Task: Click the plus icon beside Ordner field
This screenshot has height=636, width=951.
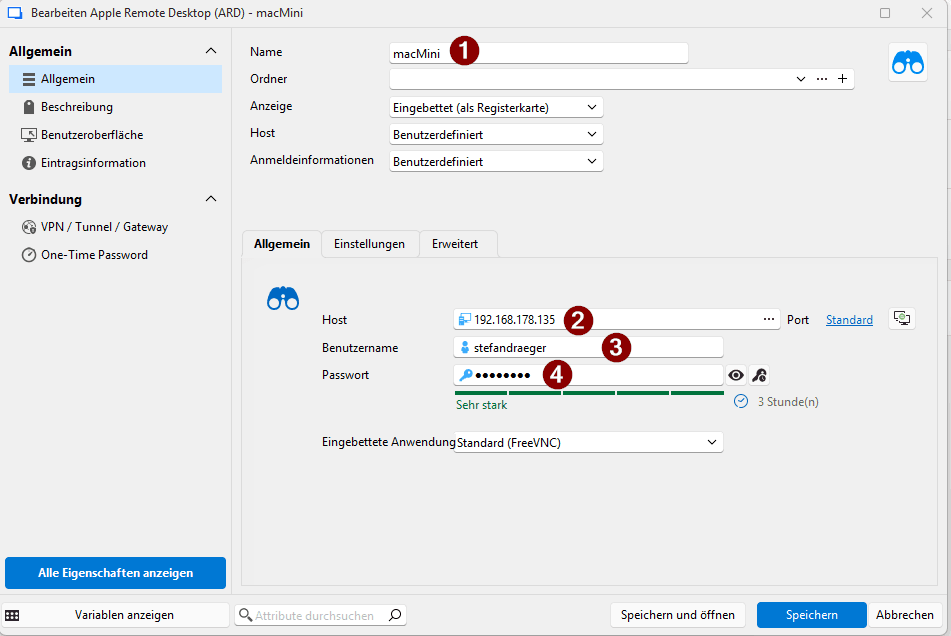Action: tap(842, 79)
